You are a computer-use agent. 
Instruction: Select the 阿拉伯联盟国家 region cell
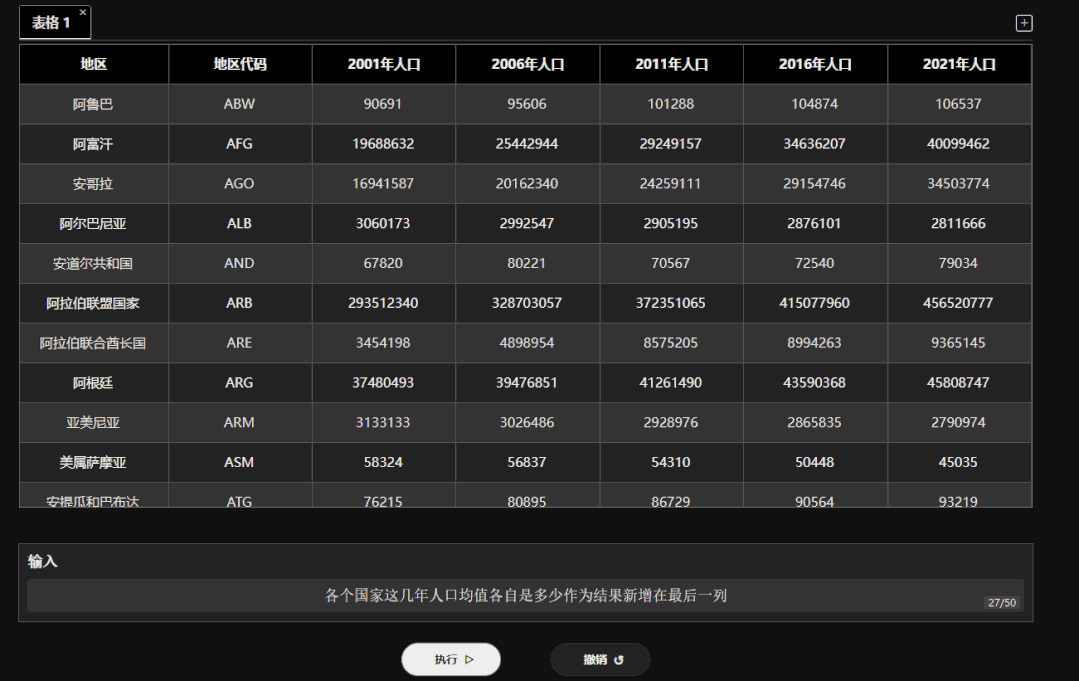94,304
